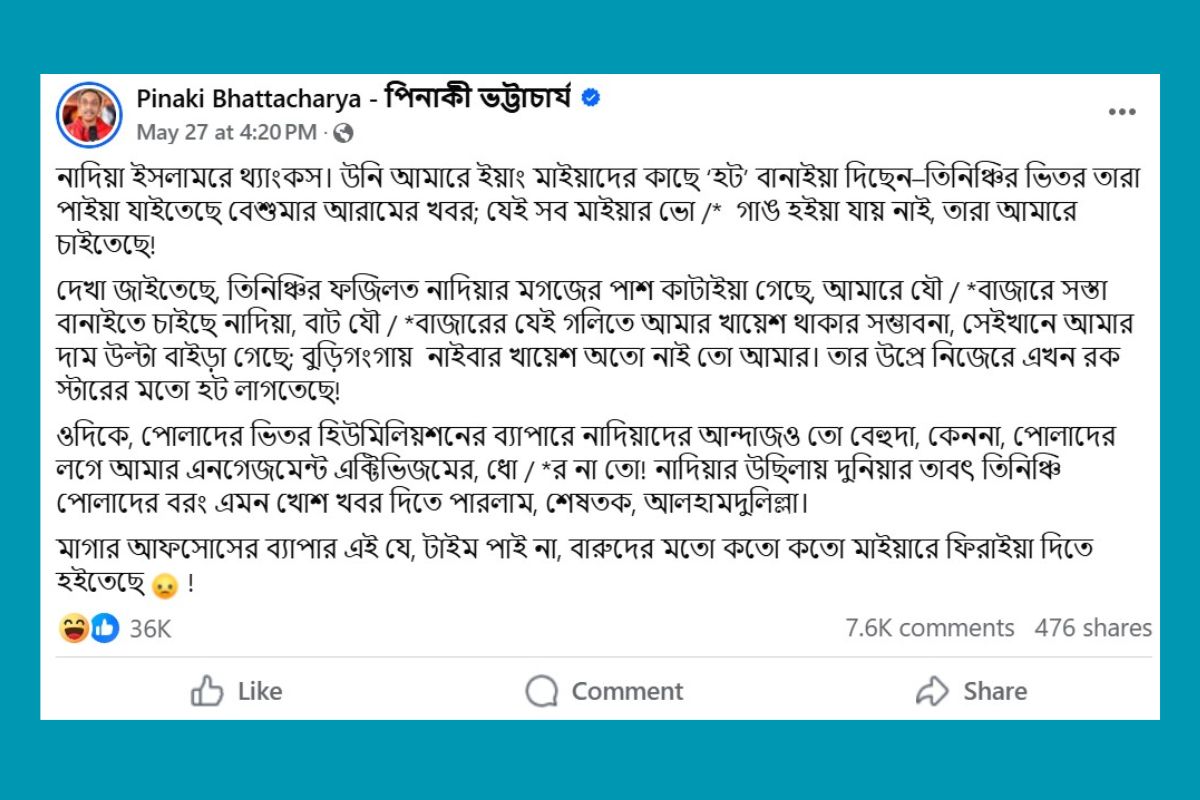Show the 7.6K comments
The image size is (1200, 800).
click(x=929, y=628)
